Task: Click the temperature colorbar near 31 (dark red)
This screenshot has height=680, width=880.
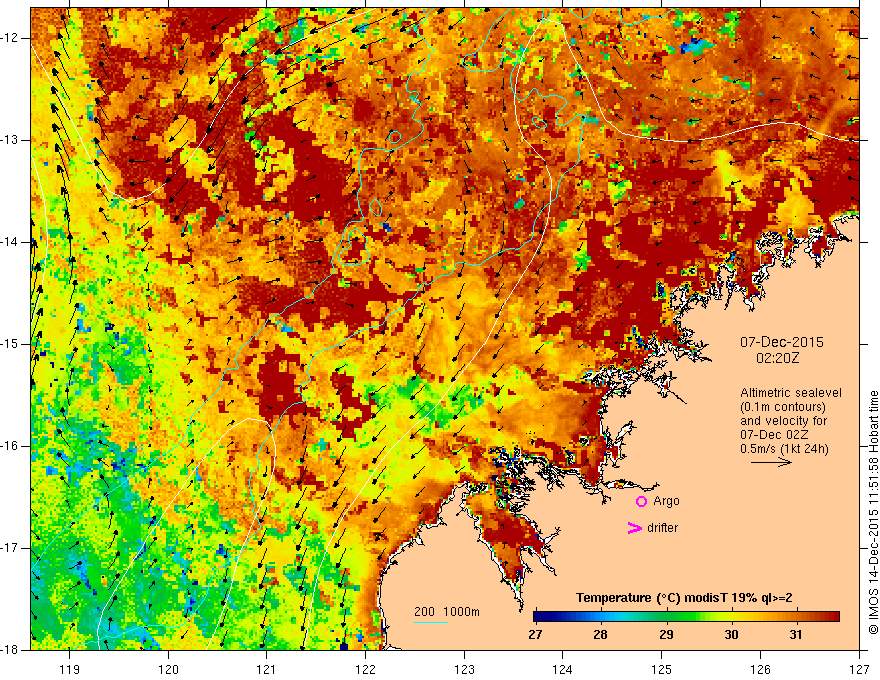Action: coord(796,617)
